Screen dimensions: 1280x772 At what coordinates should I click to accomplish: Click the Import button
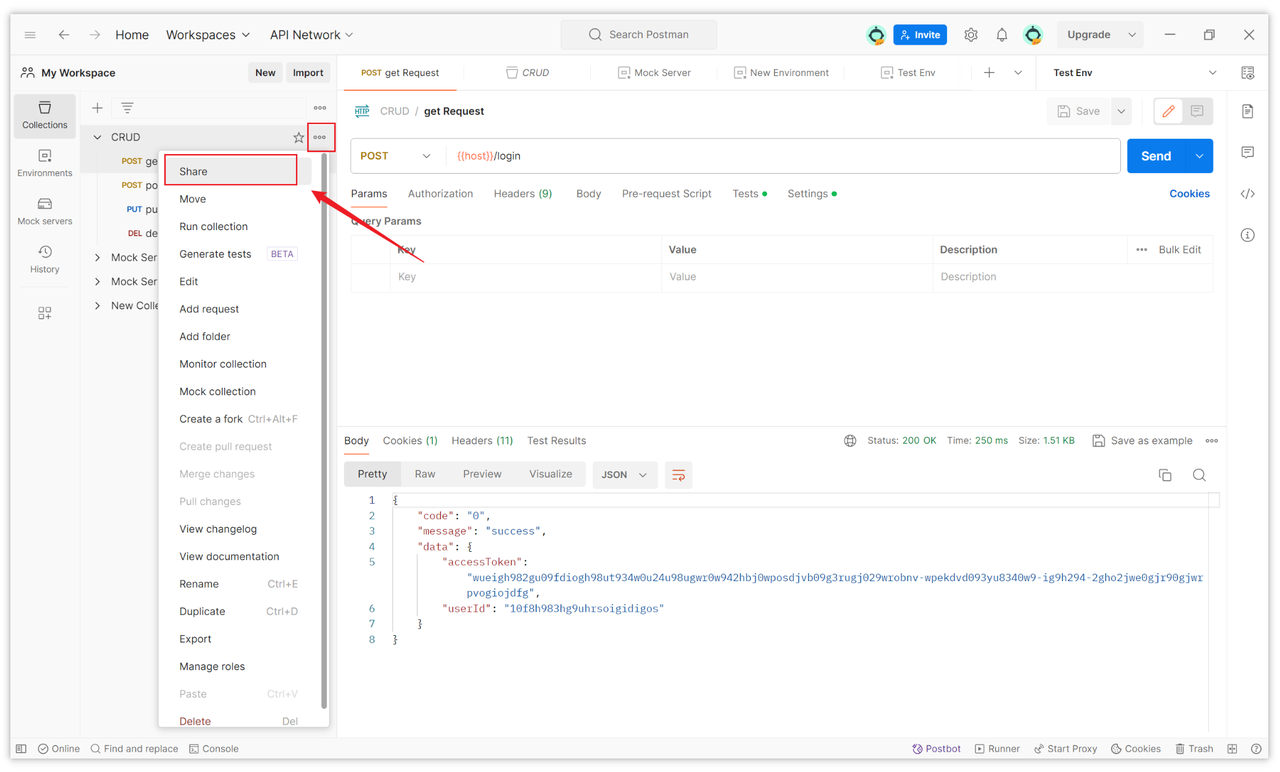click(x=308, y=73)
